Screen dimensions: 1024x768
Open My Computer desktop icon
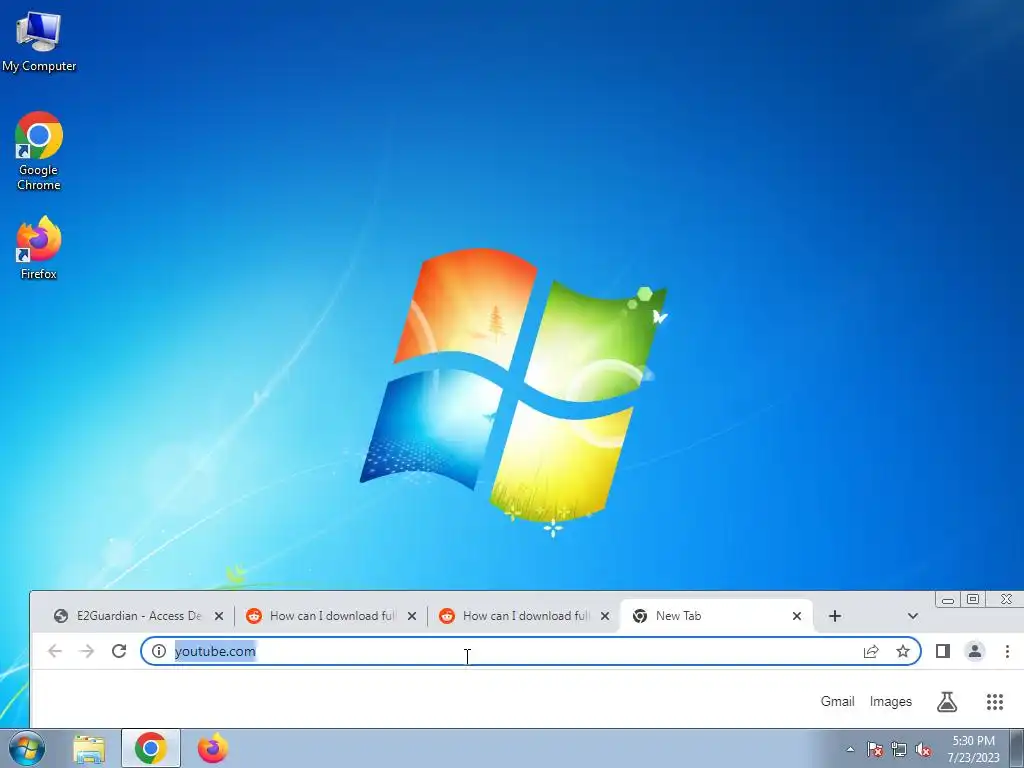point(39,42)
